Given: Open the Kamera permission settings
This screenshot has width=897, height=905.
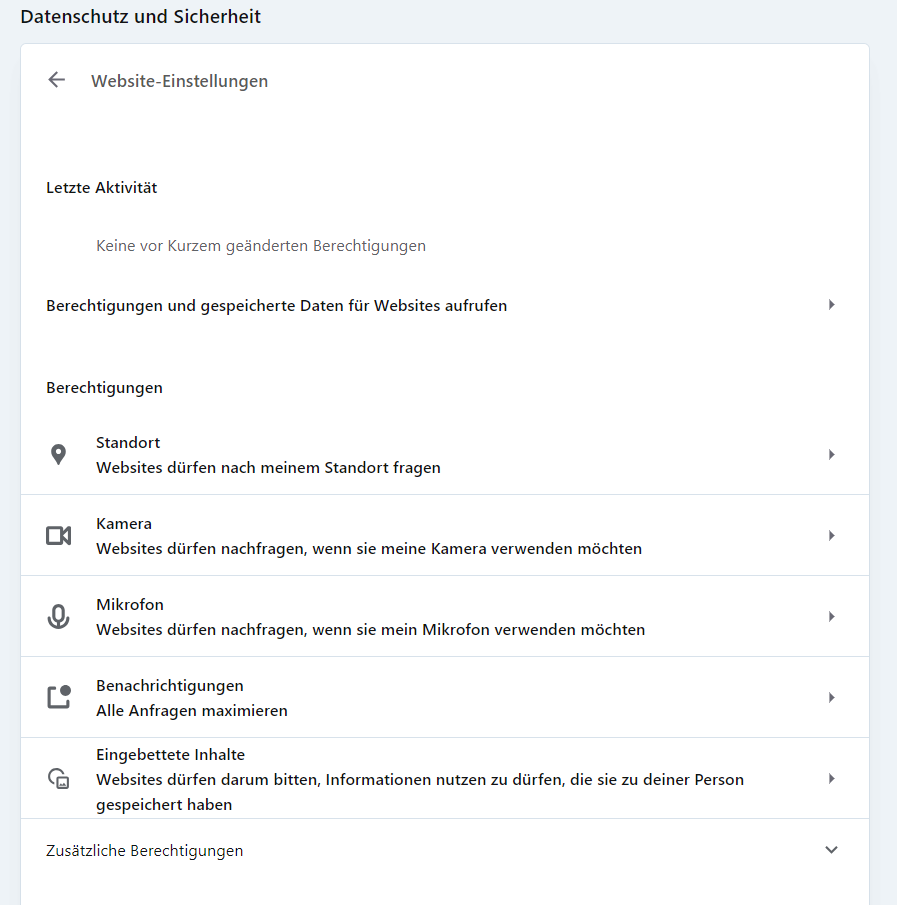Looking at the screenshot, I should coord(444,535).
